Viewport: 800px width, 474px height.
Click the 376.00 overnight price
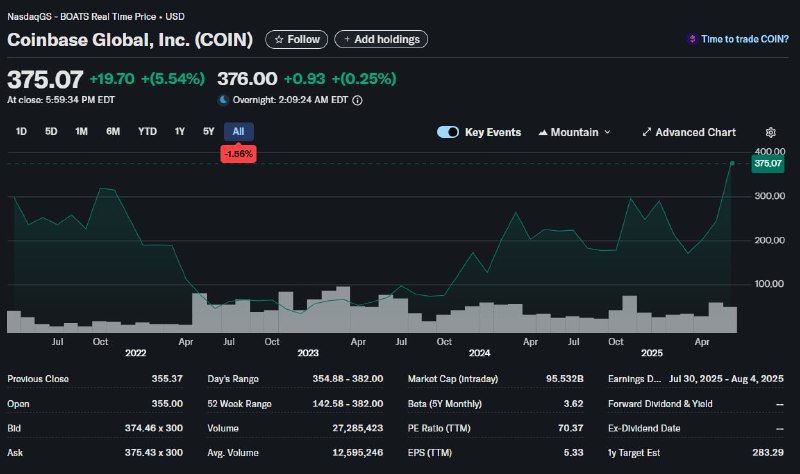coord(247,79)
